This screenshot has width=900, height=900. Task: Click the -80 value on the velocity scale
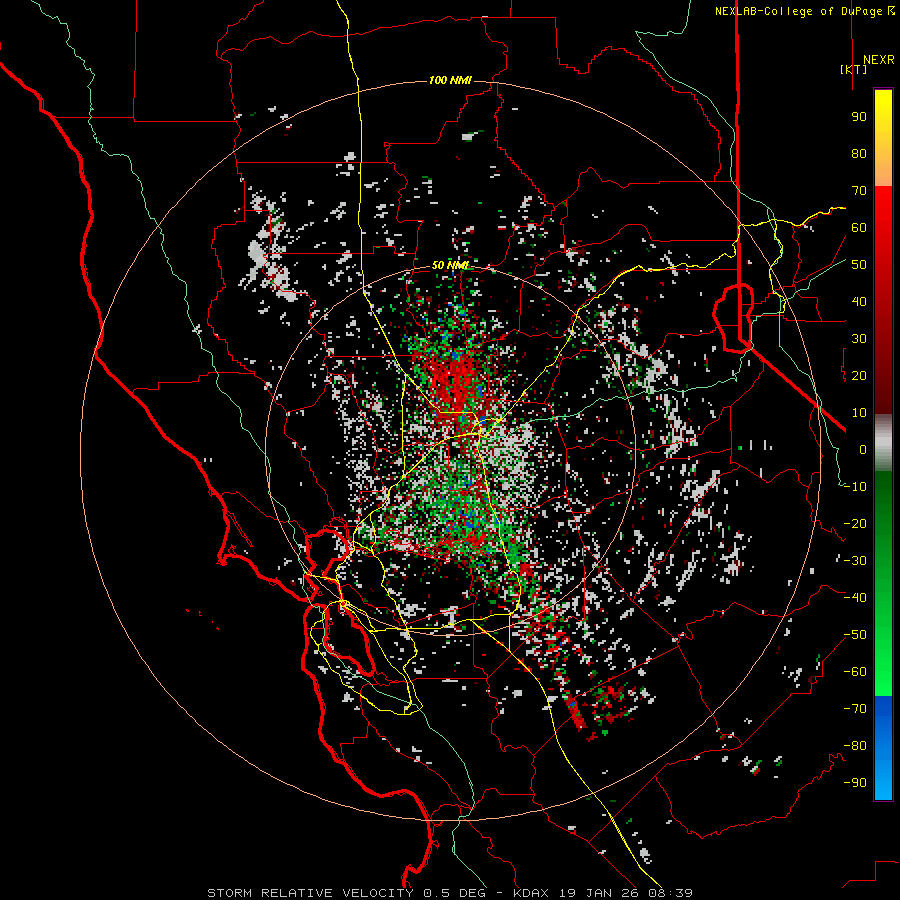point(855,746)
